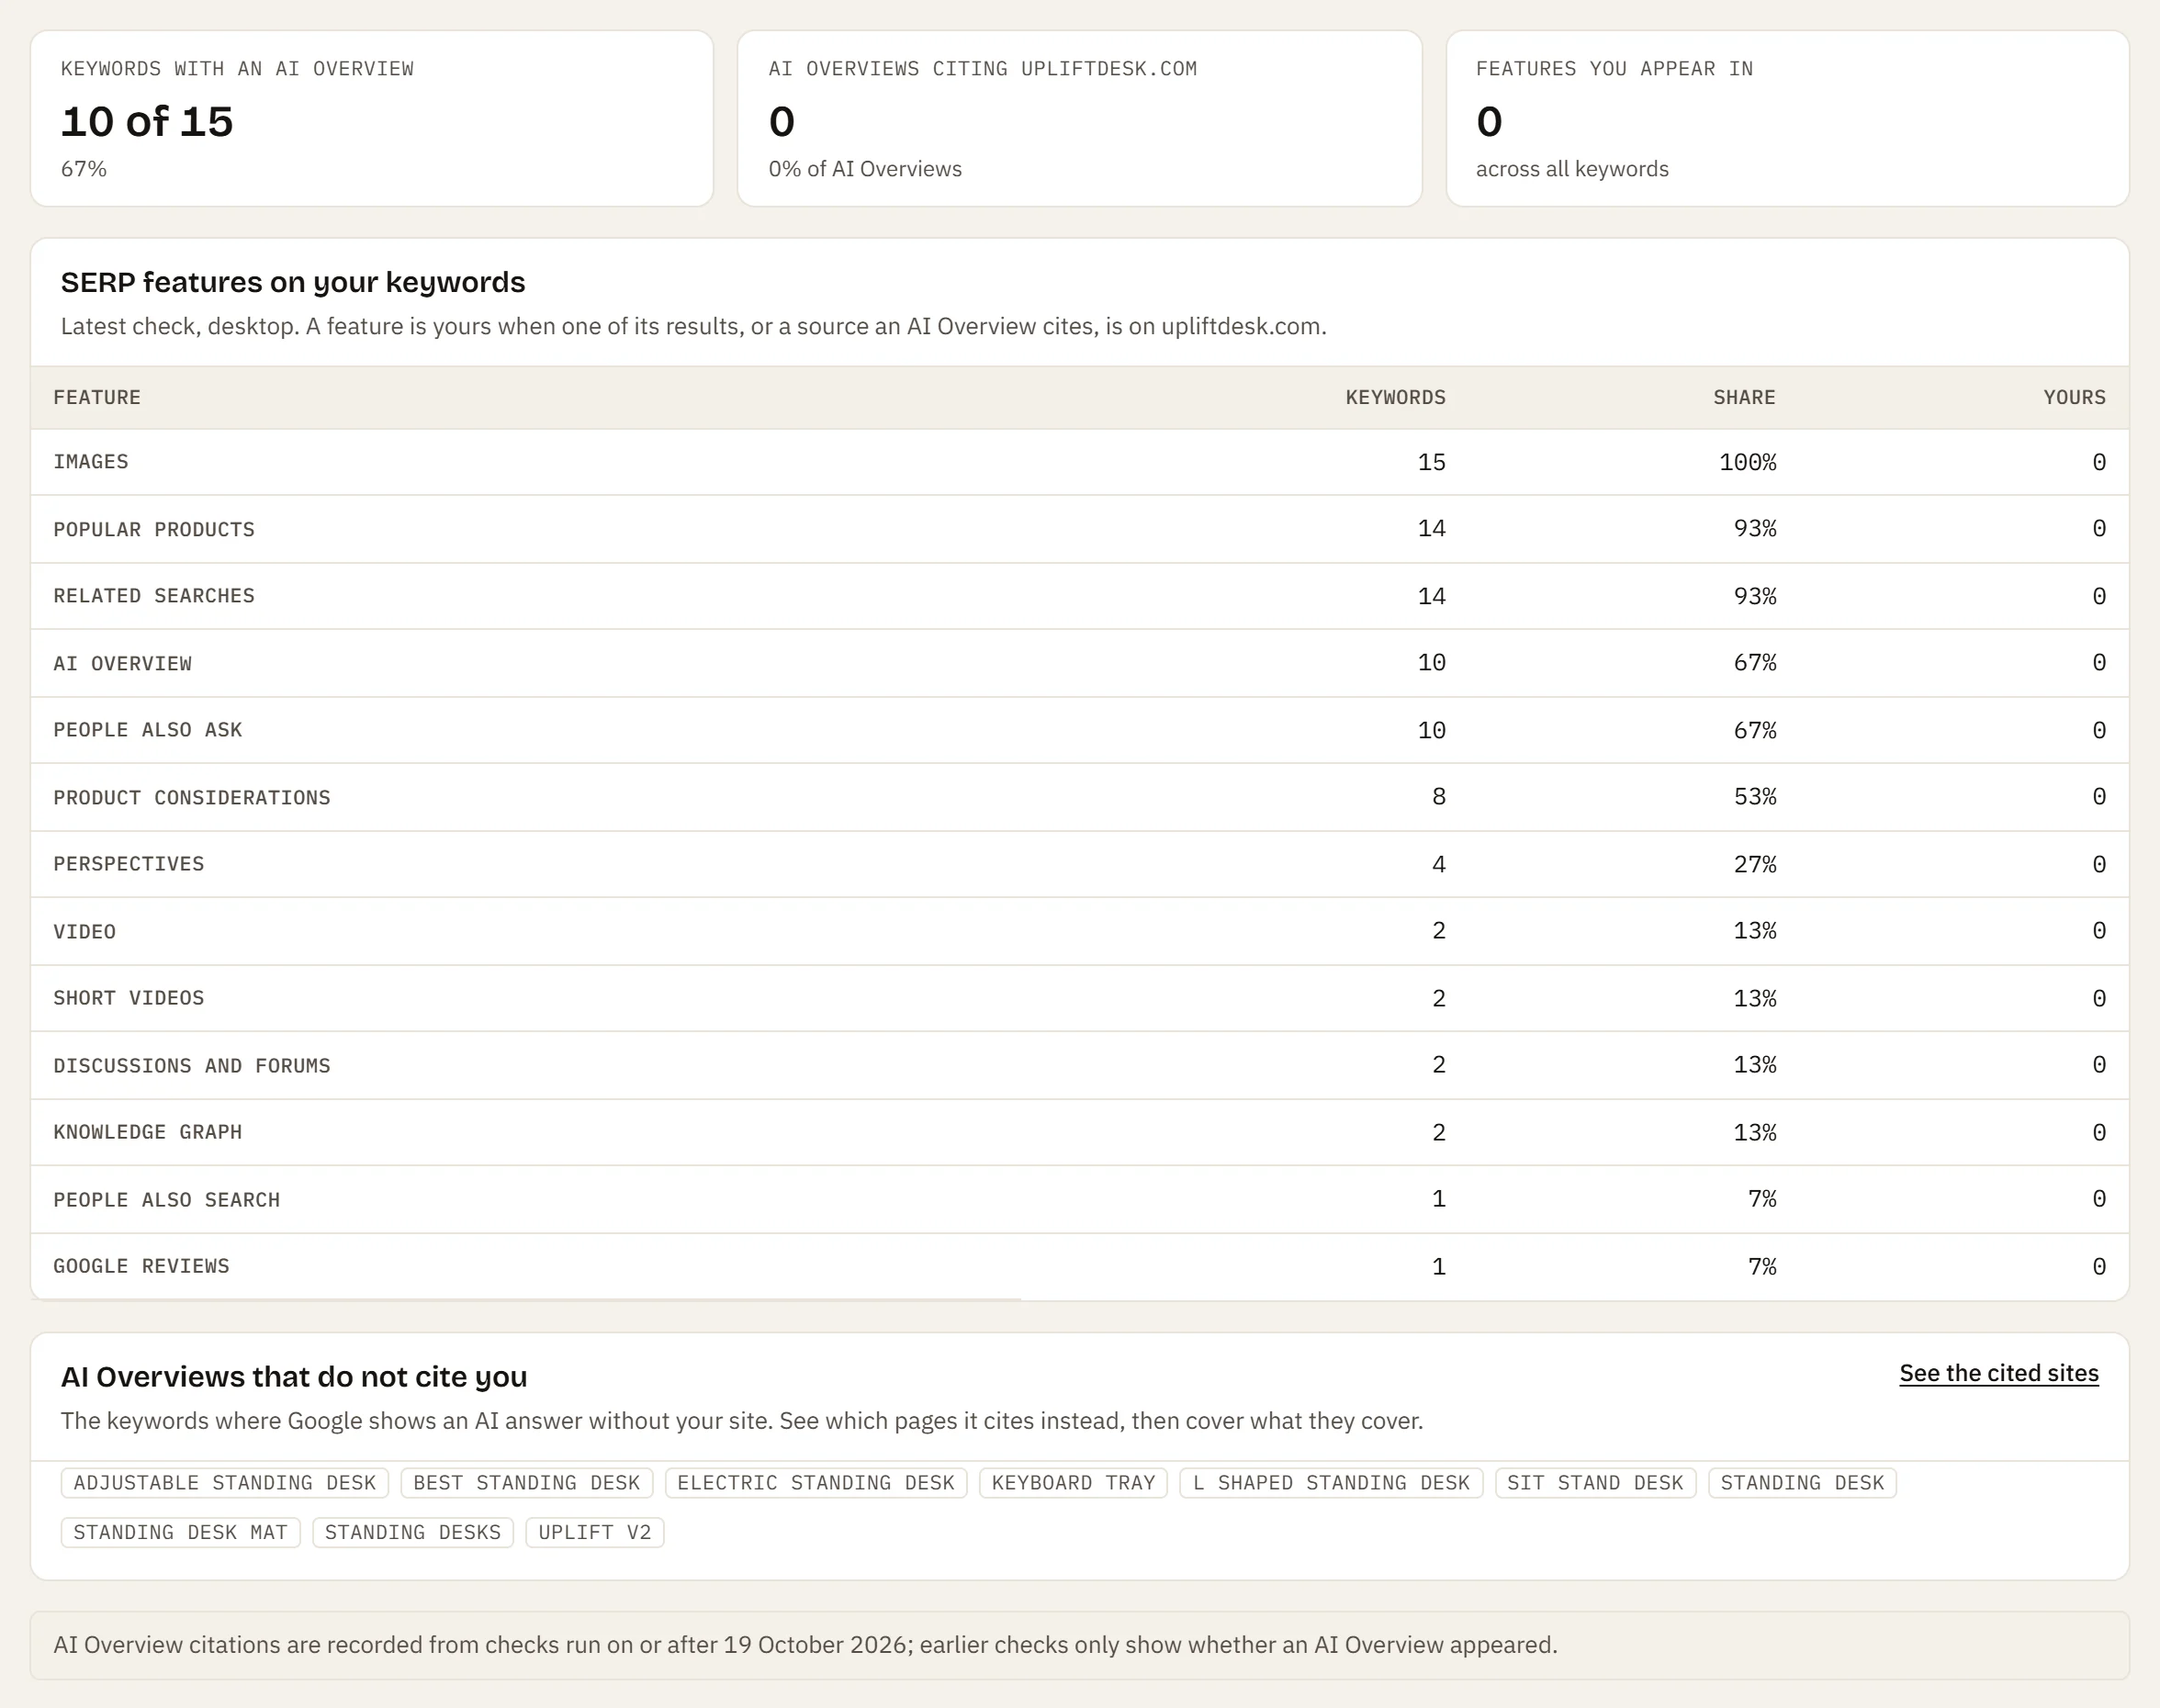Click the FEATURE column header
Viewport: 2160px width, 1708px height.
pos(97,397)
